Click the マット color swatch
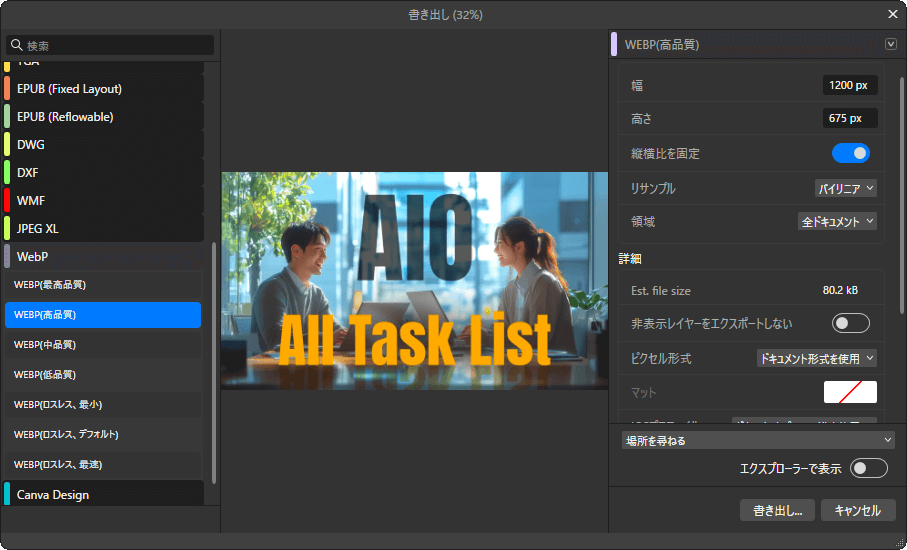The image size is (907, 550). click(x=850, y=392)
